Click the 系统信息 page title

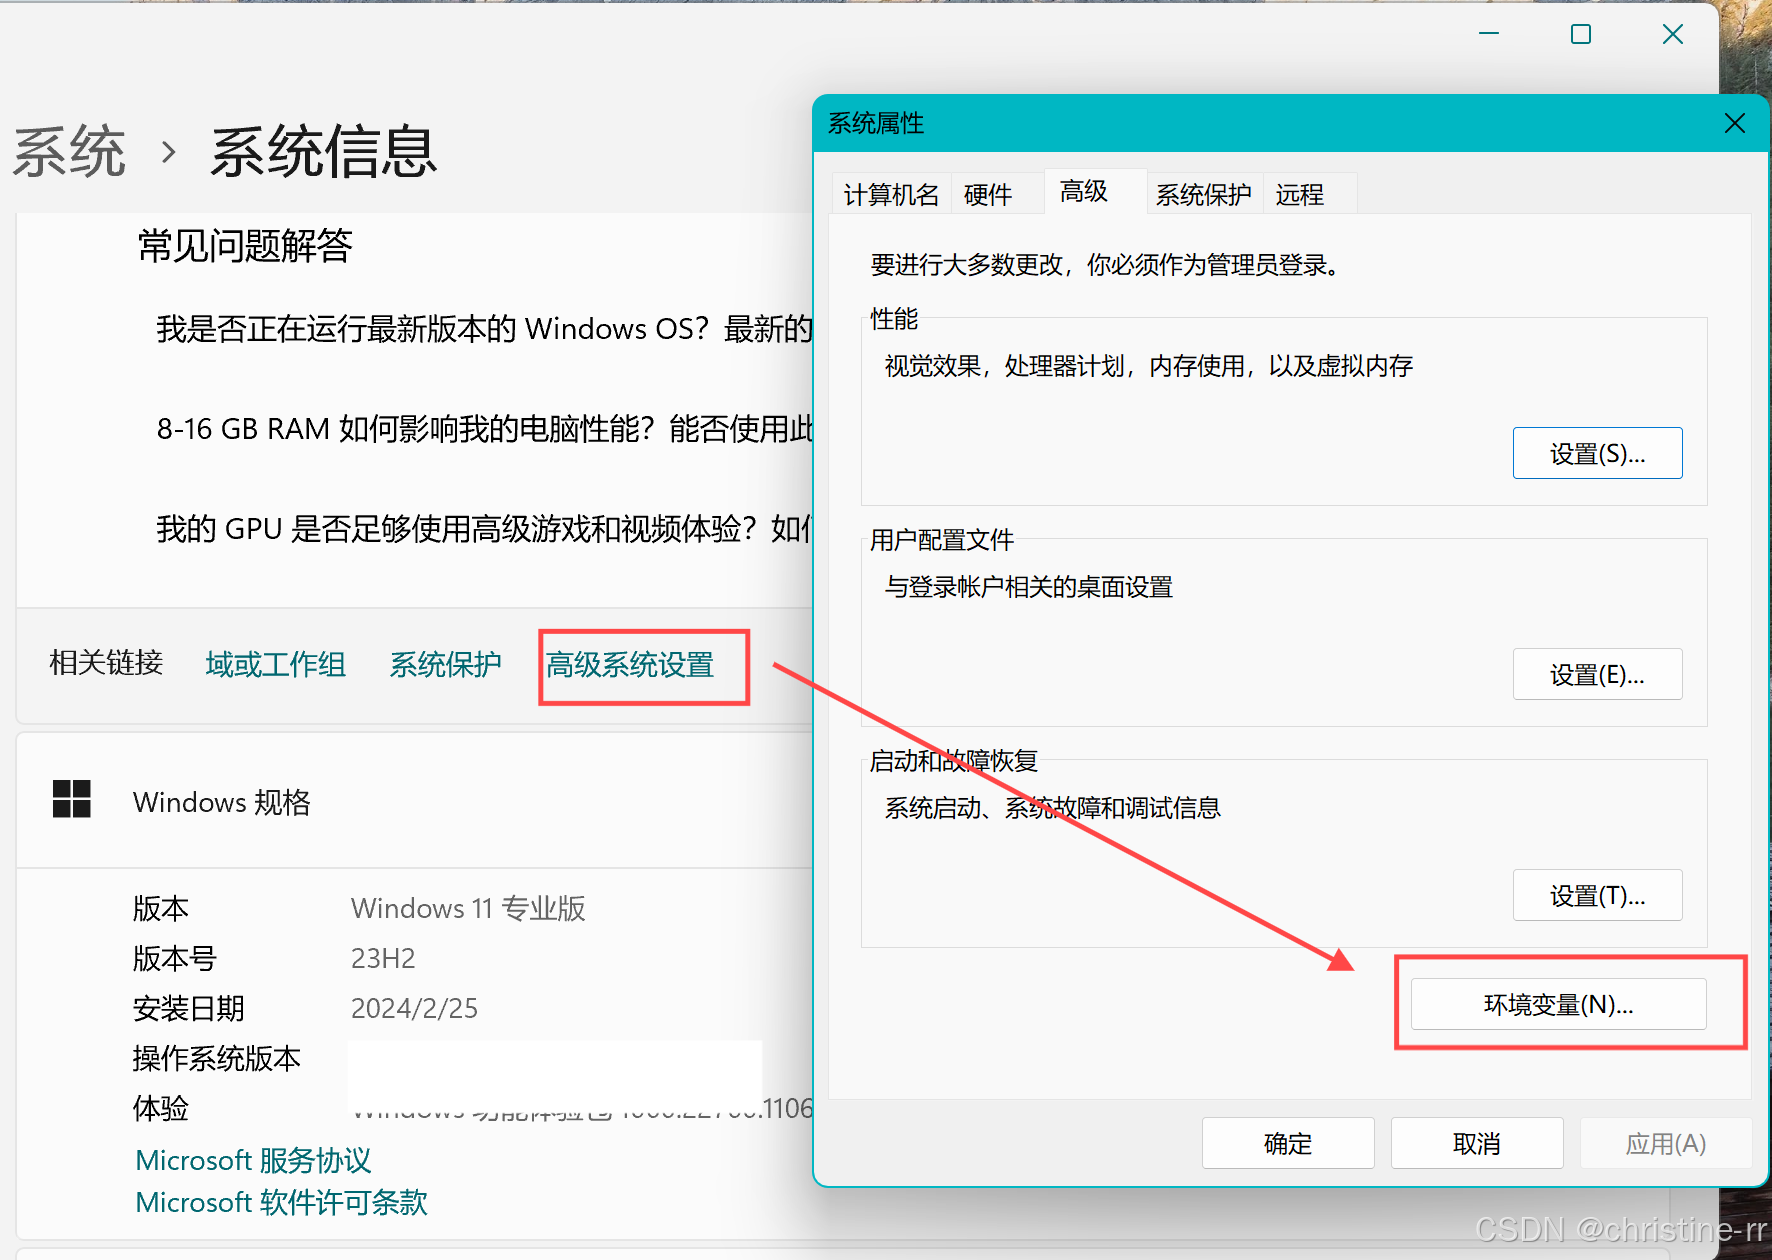pos(324,152)
